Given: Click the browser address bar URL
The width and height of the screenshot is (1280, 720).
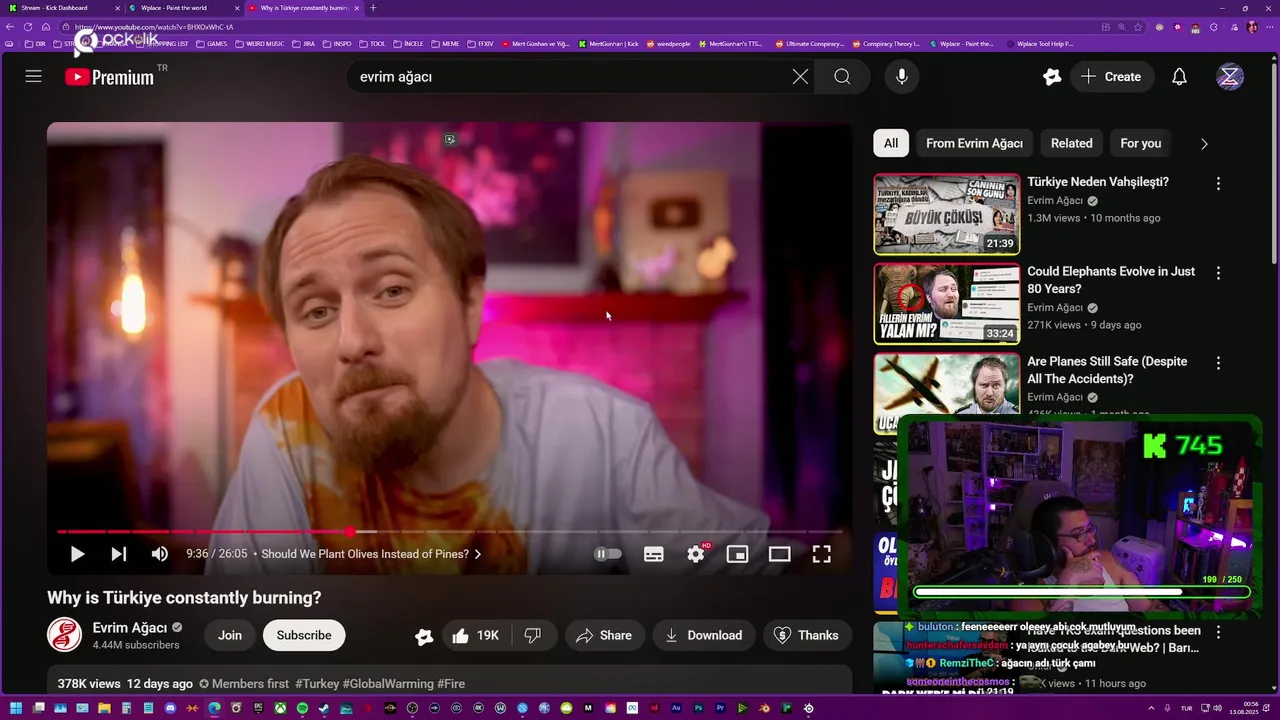Looking at the screenshot, I should coord(154,27).
